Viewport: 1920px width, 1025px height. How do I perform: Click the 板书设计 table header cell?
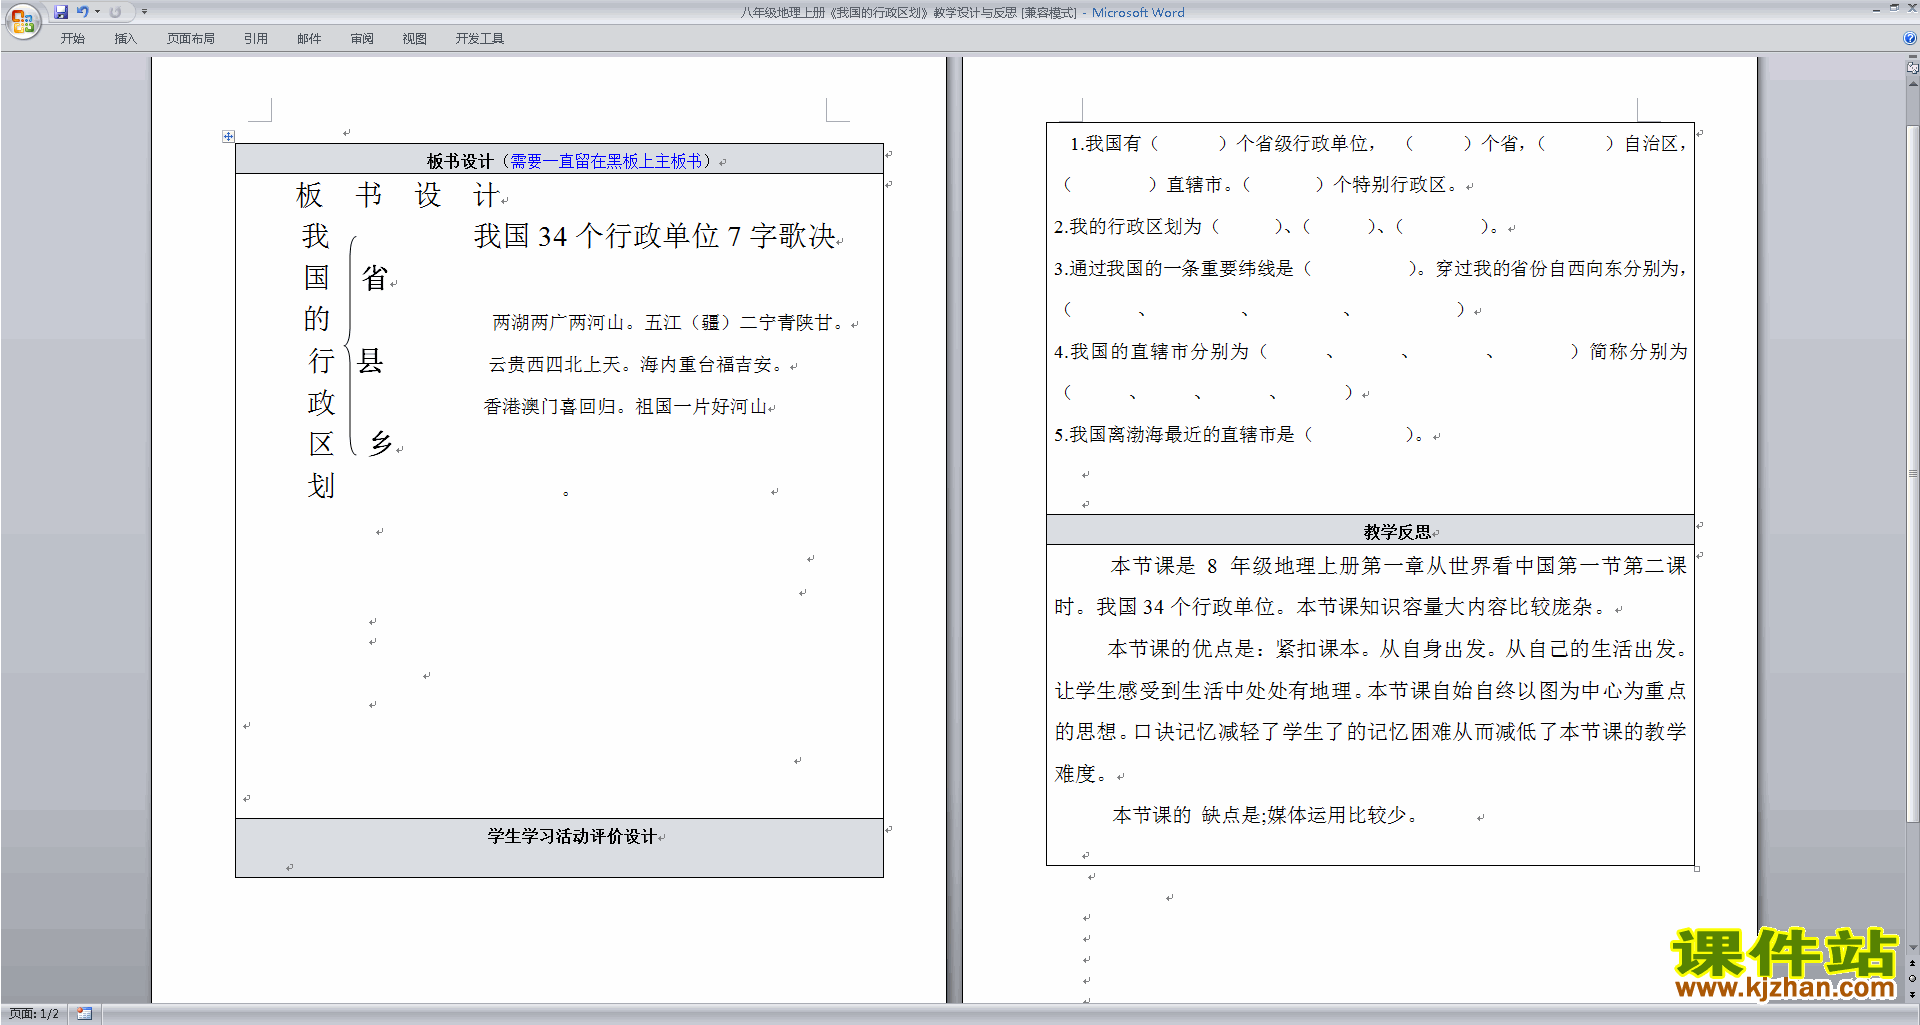tap(559, 159)
